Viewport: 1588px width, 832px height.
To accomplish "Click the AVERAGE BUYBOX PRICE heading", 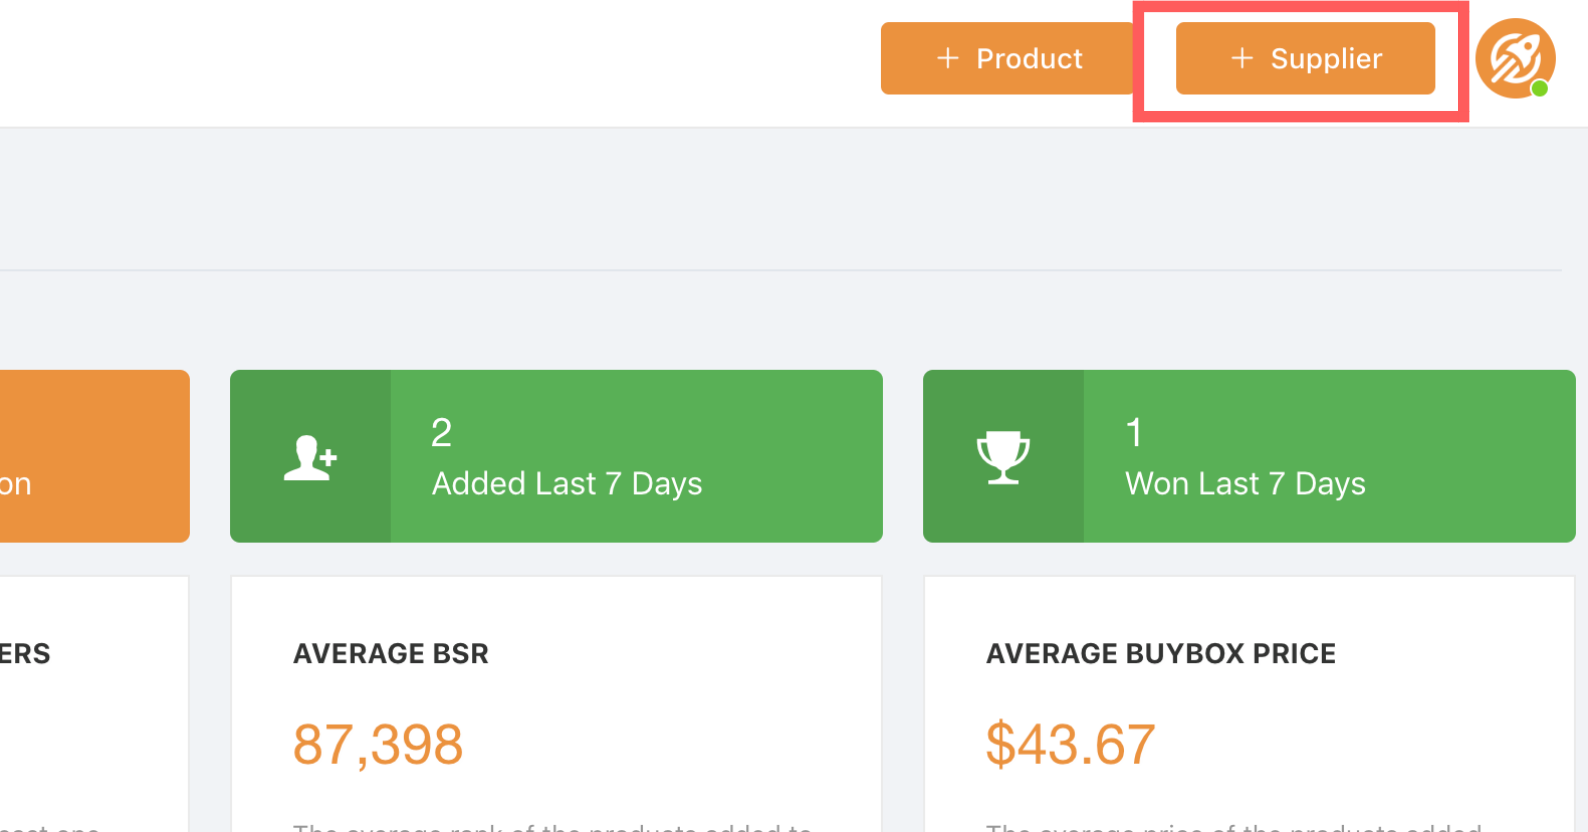I will (1160, 654).
